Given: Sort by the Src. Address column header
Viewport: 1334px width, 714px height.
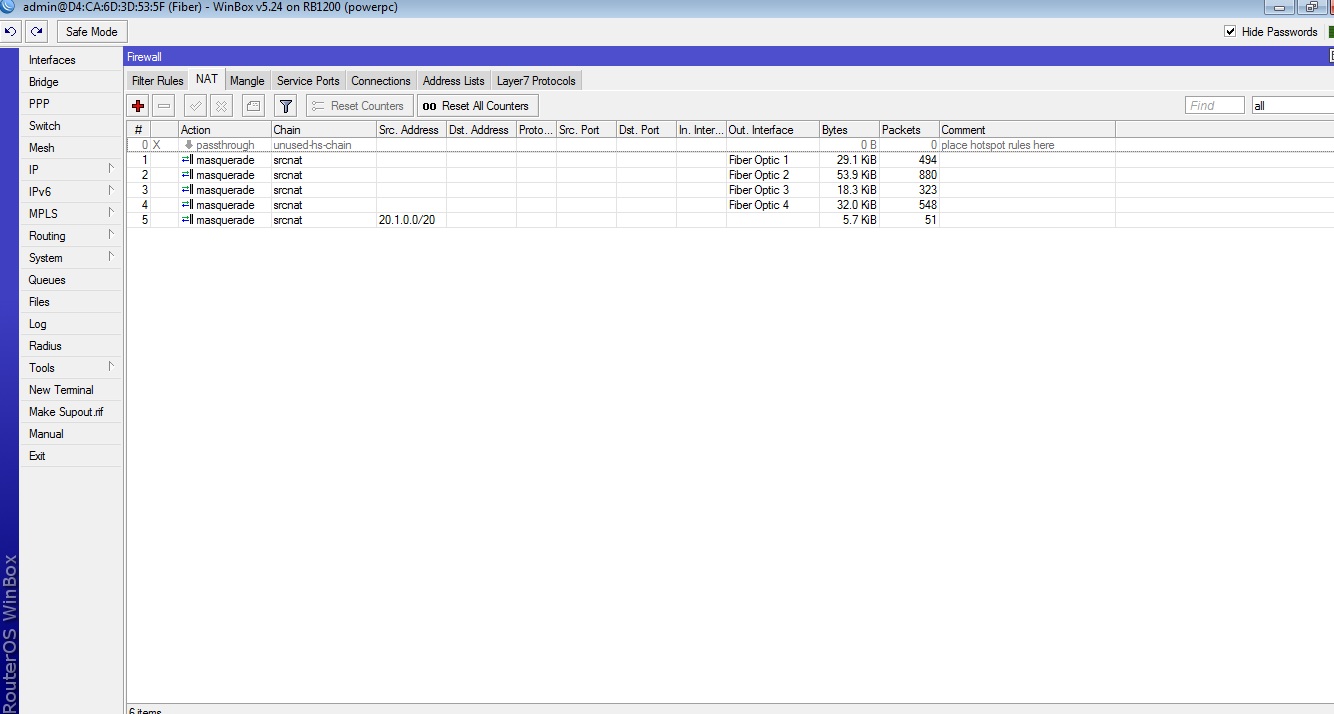Looking at the screenshot, I should [x=411, y=130].
